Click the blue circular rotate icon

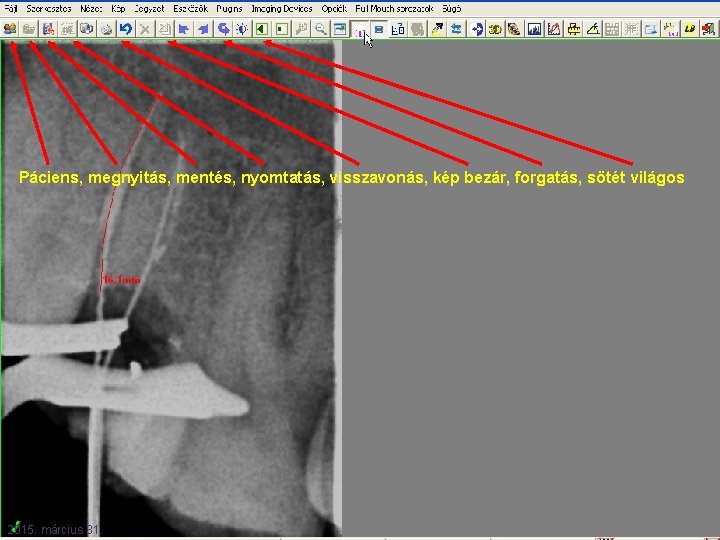[x=223, y=29]
